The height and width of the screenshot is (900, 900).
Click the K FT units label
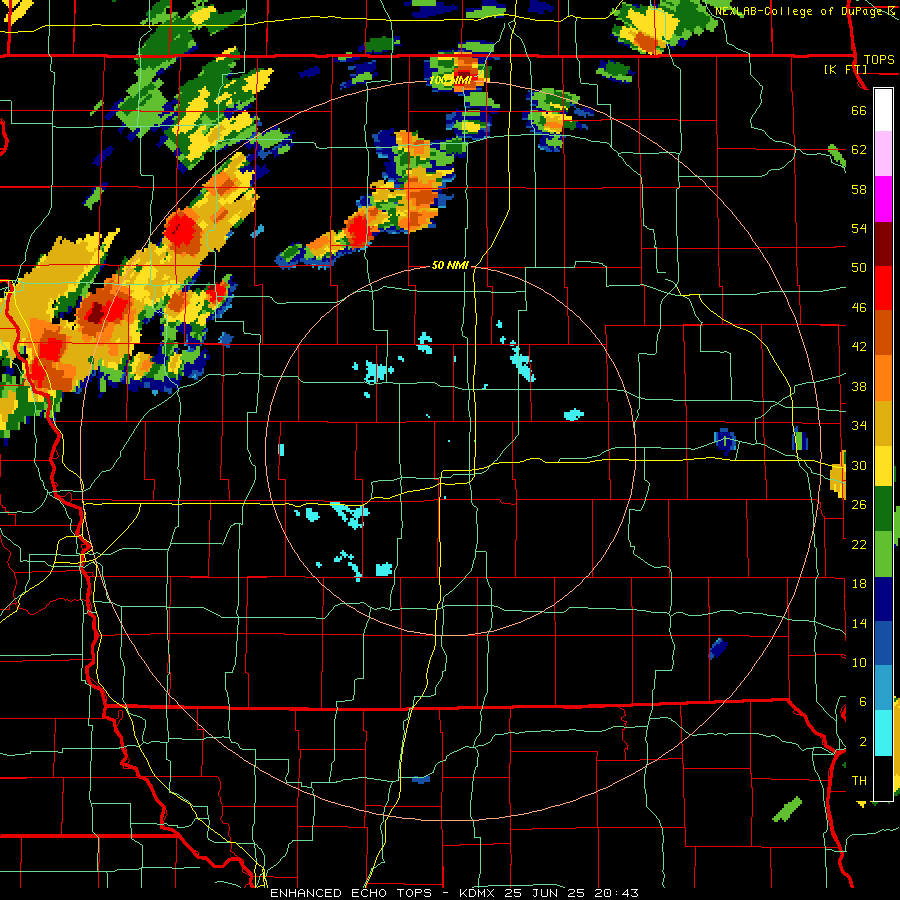845,70
